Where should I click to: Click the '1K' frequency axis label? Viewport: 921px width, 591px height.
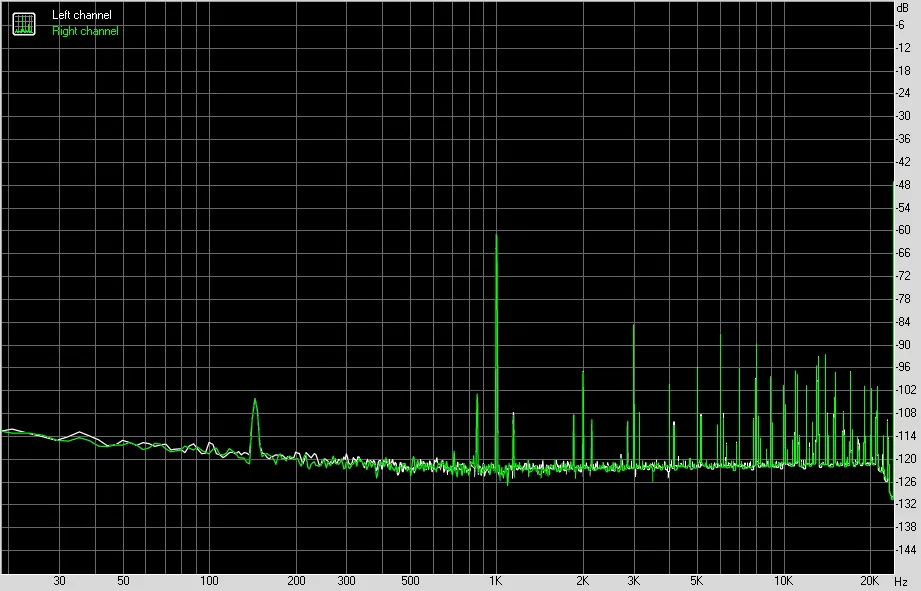click(496, 581)
